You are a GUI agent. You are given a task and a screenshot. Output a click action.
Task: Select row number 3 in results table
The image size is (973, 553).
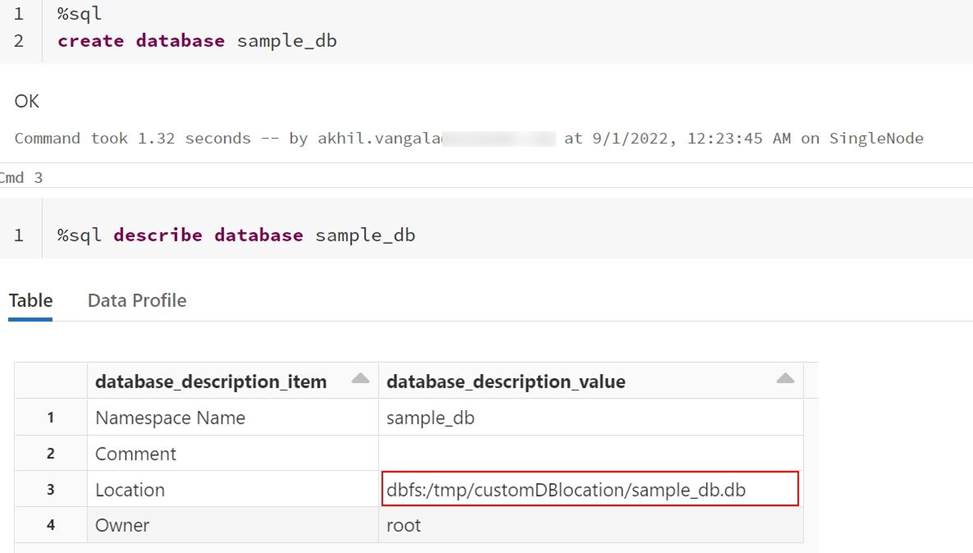50,490
